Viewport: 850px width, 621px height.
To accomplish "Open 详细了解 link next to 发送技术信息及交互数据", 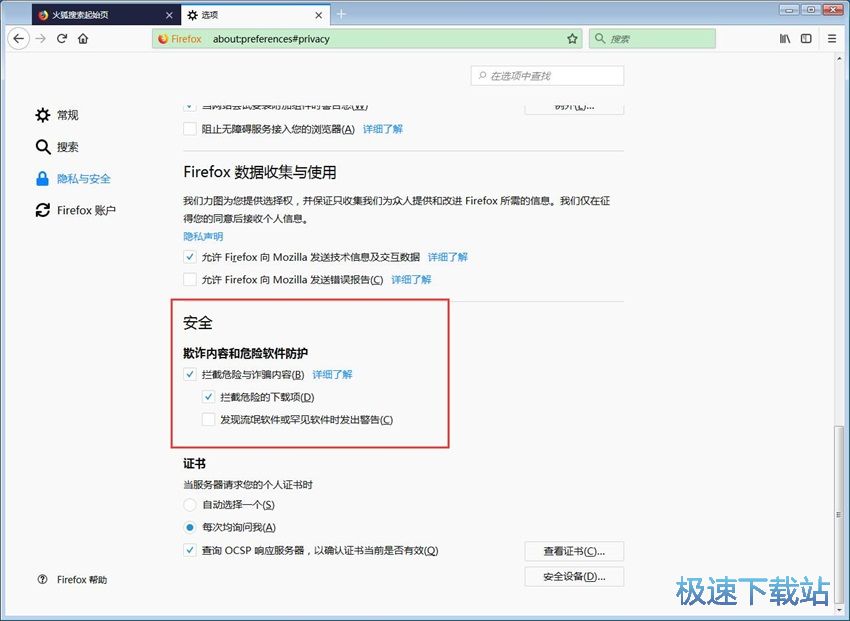I will [448, 257].
